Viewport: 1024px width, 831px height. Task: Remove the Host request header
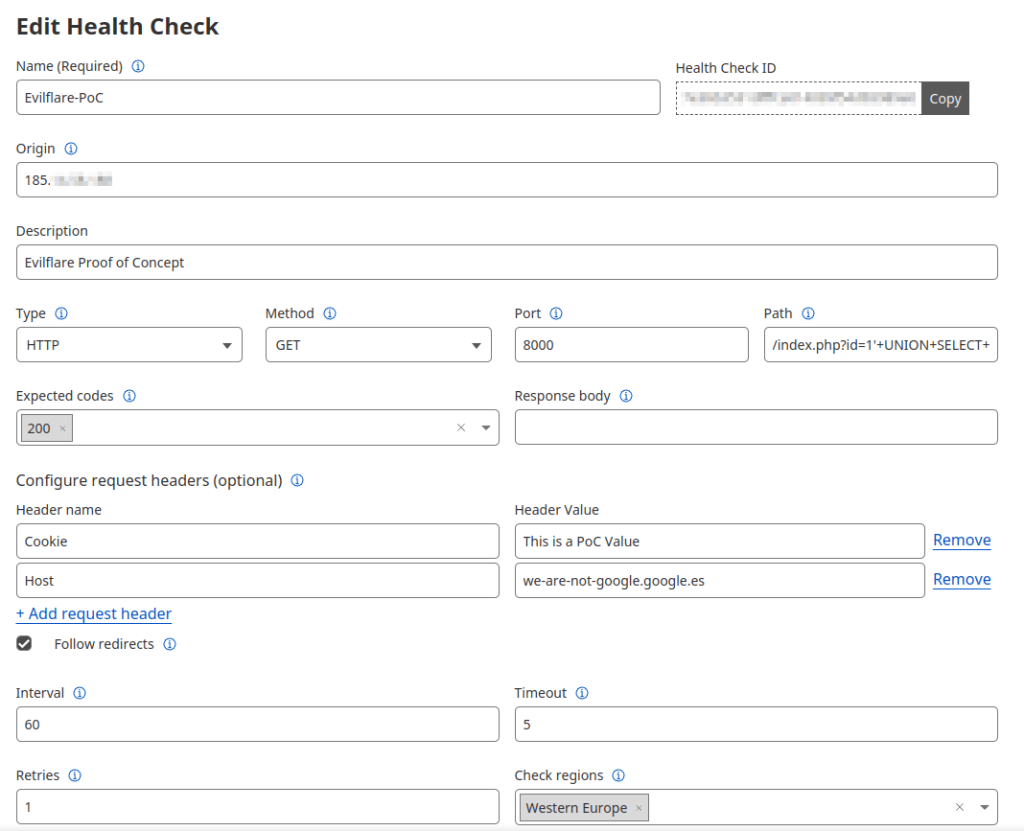(961, 580)
